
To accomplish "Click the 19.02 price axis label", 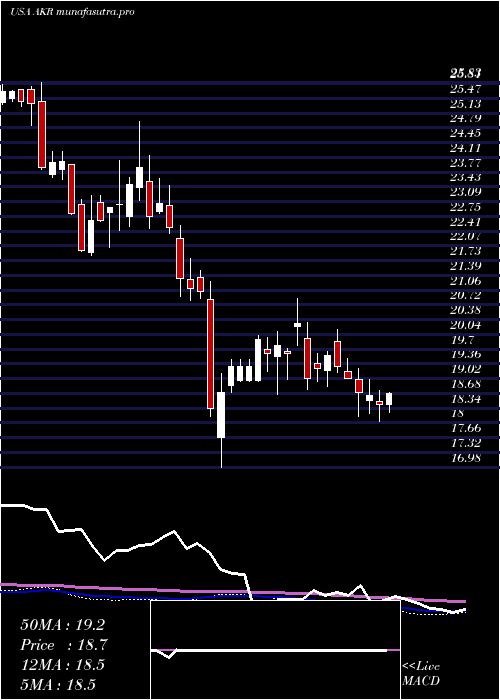I will (x=465, y=369).
